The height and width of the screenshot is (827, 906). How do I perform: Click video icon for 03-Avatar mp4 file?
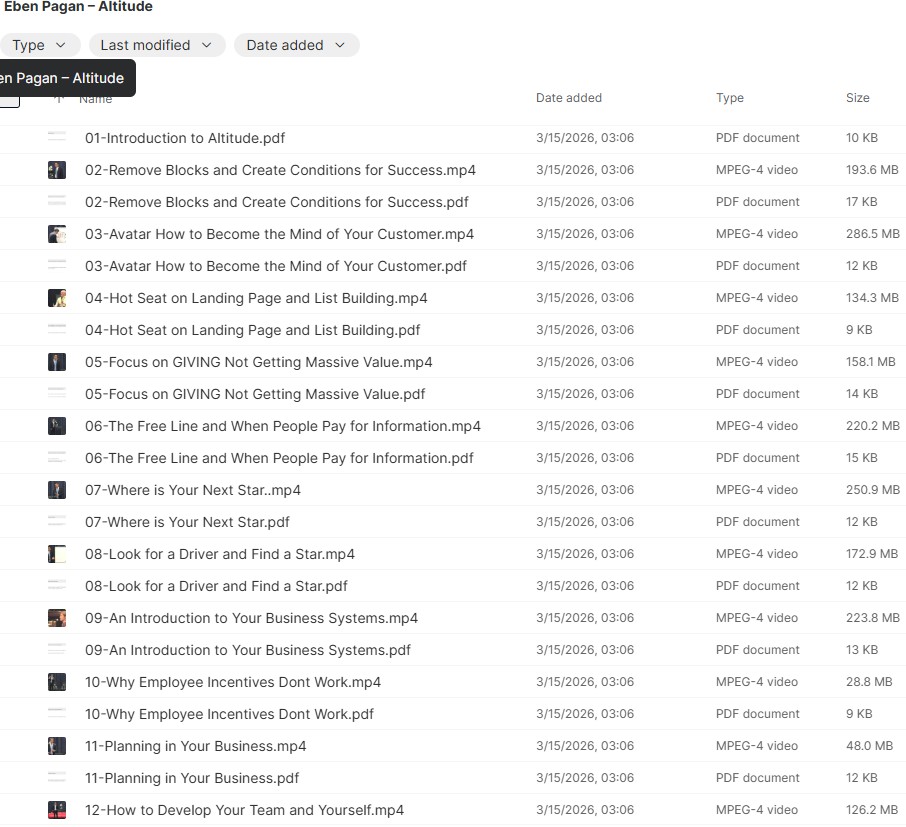tap(57, 234)
